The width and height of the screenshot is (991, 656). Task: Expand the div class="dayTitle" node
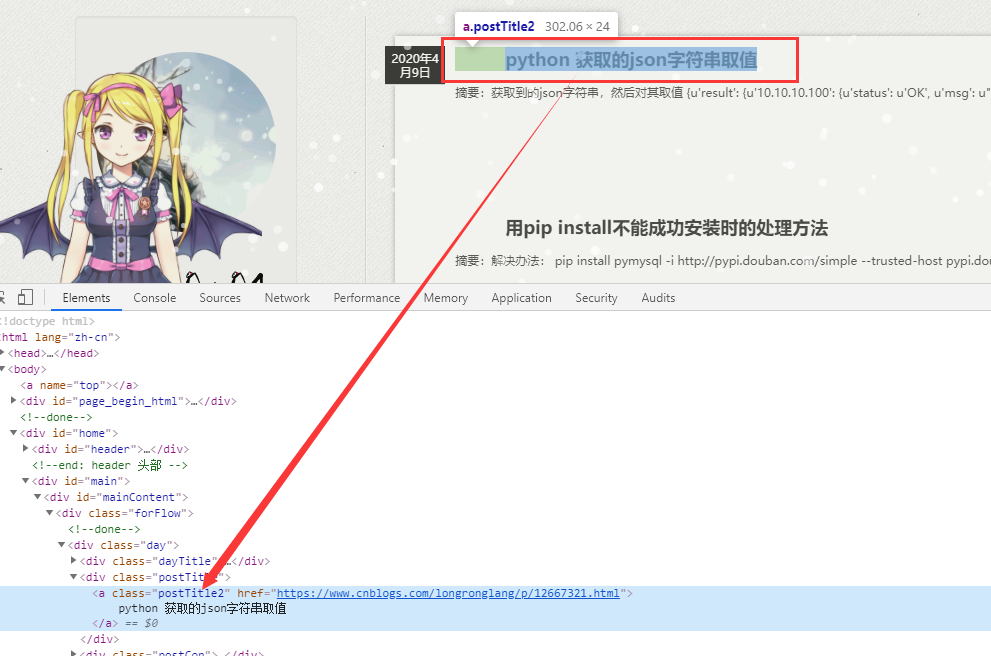(x=74, y=560)
